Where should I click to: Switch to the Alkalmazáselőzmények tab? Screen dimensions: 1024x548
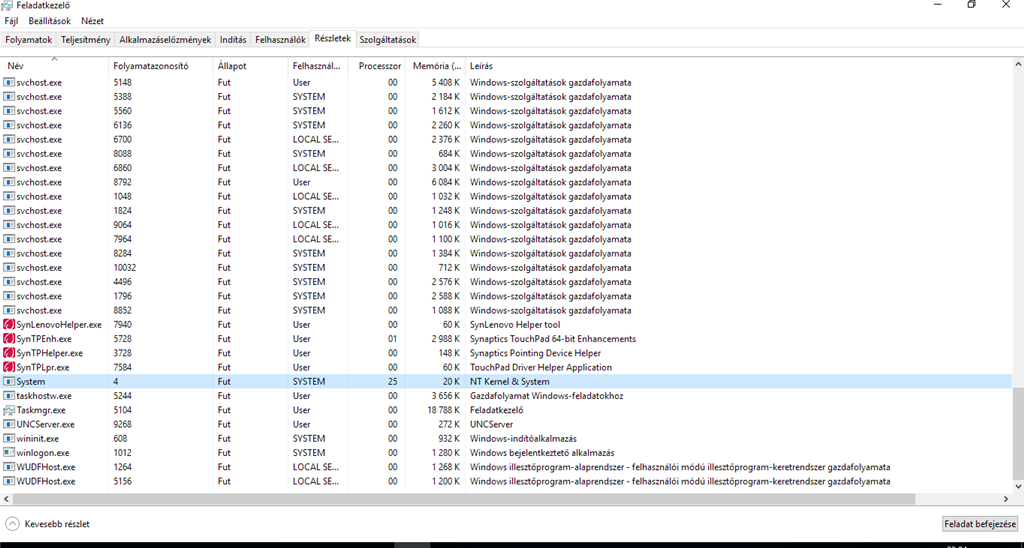click(165, 40)
